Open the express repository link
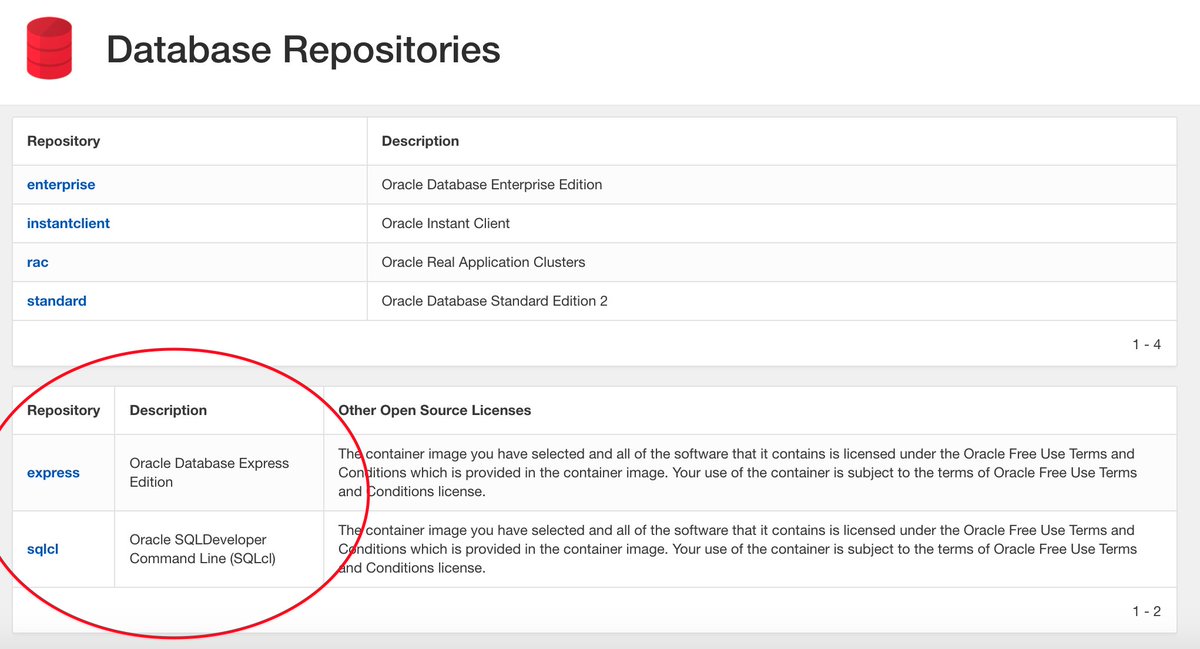The width and height of the screenshot is (1200, 649). 53,472
